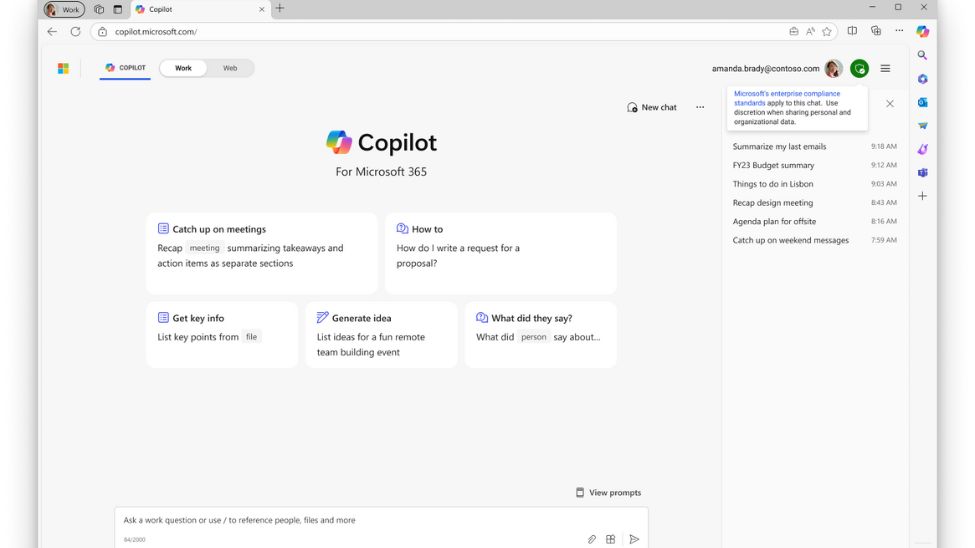The image size is (975, 548).
Task: Open Outlook from the Edge sidebar
Action: tap(922, 102)
